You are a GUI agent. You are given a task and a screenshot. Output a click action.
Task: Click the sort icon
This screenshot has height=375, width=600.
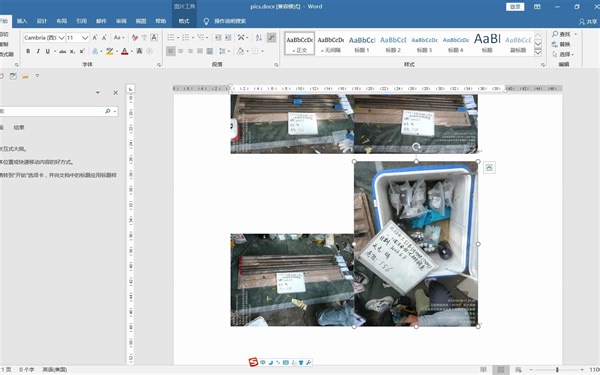click(259, 38)
